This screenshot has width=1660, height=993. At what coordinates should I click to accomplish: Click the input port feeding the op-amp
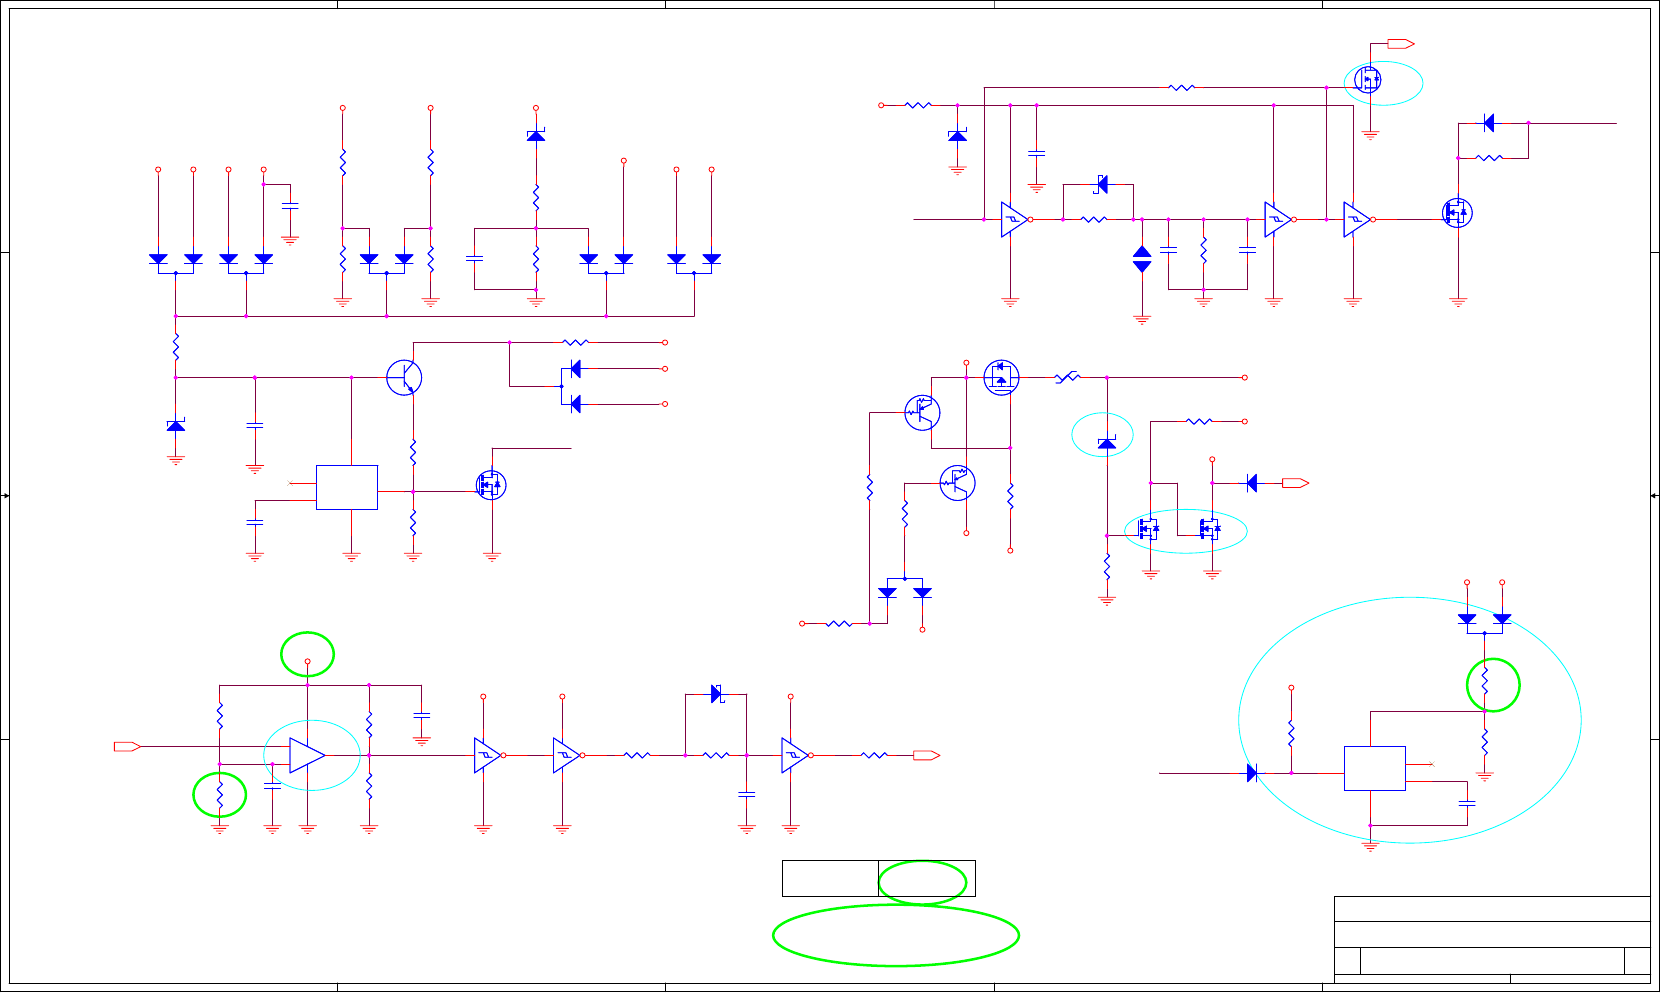point(127,746)
